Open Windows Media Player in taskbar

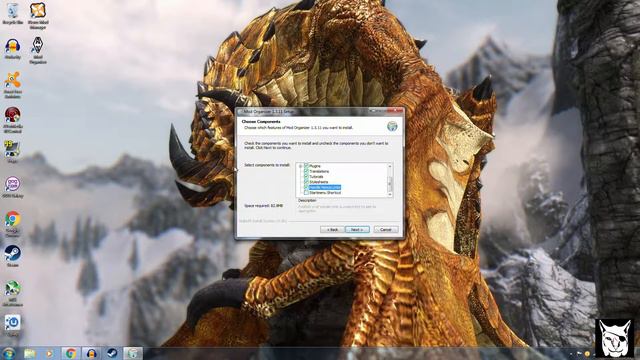49,353
